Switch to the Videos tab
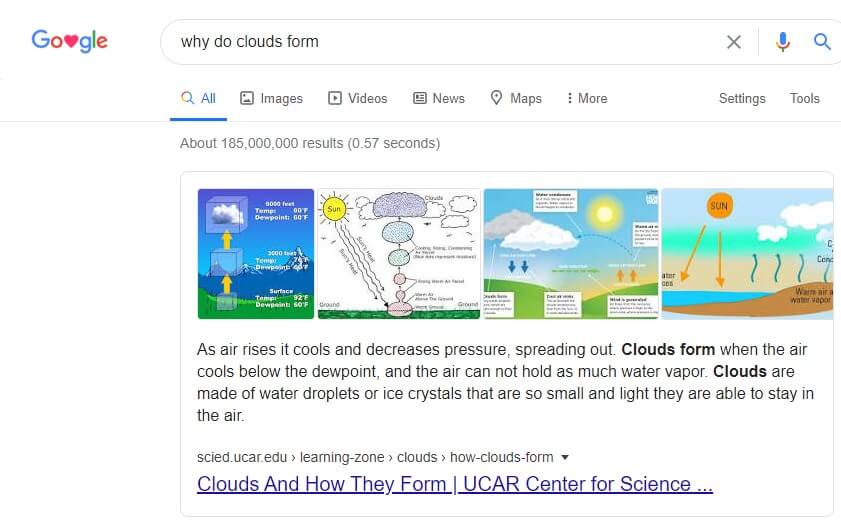 tap(358, 98)
